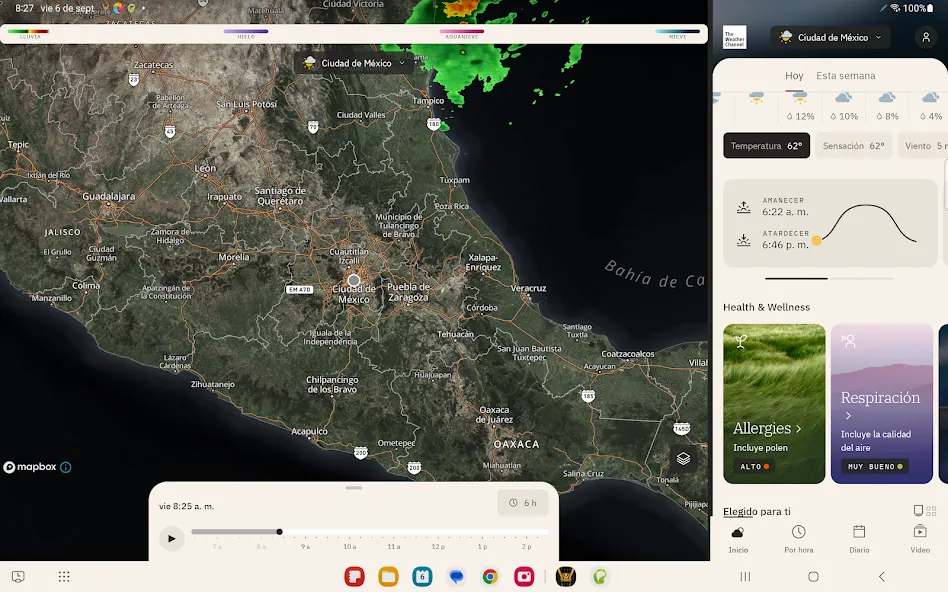Go to the Video tab

pyautogui.click(x=920, y=539)
